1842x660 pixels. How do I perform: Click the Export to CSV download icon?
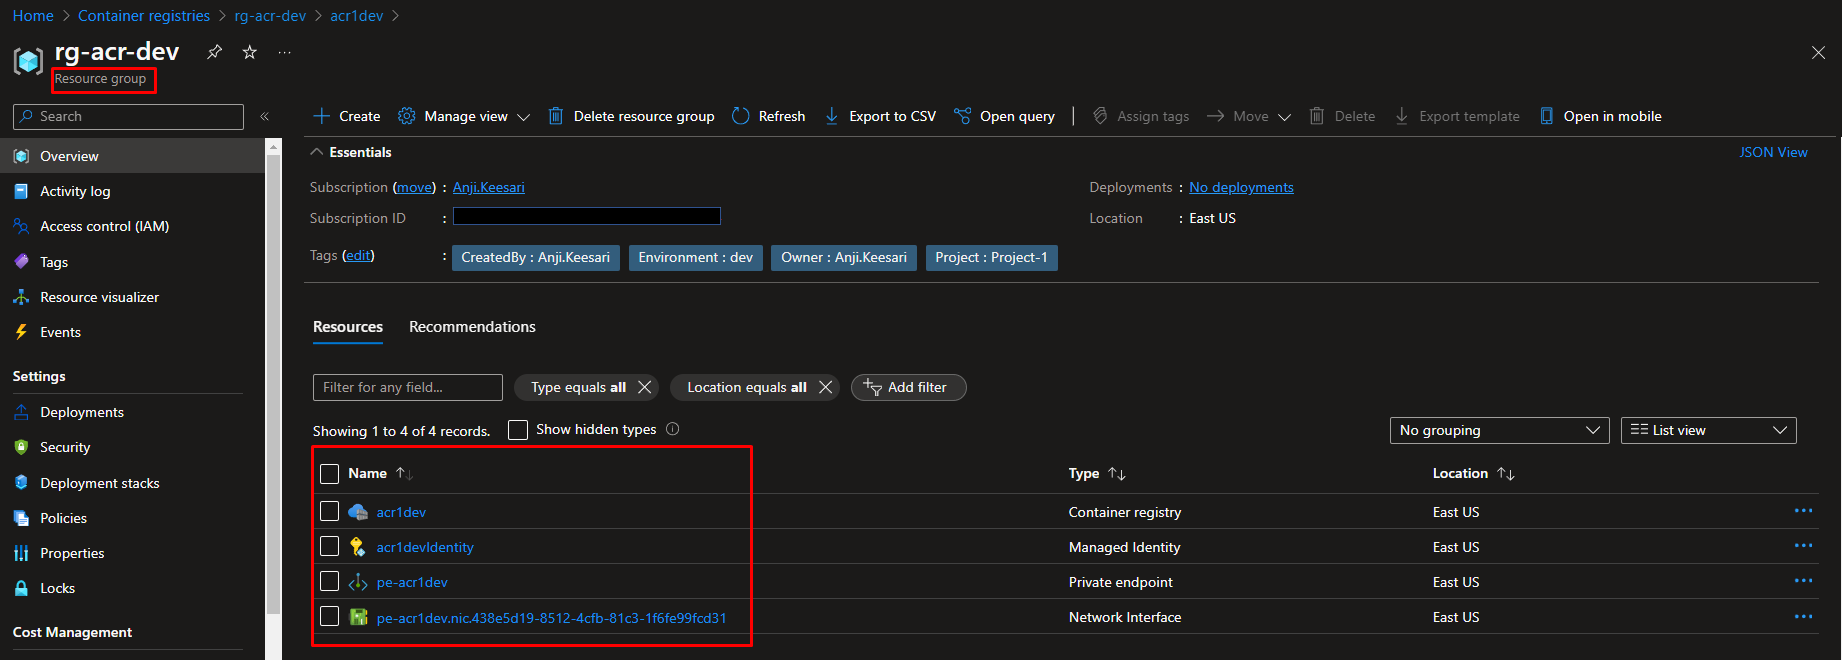tap(832, 116)
